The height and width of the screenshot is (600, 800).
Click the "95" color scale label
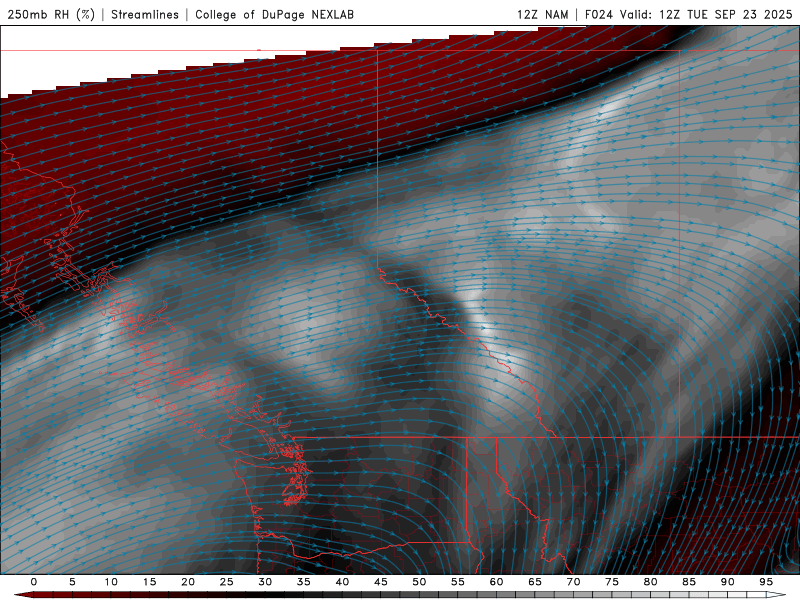[766, 582]
